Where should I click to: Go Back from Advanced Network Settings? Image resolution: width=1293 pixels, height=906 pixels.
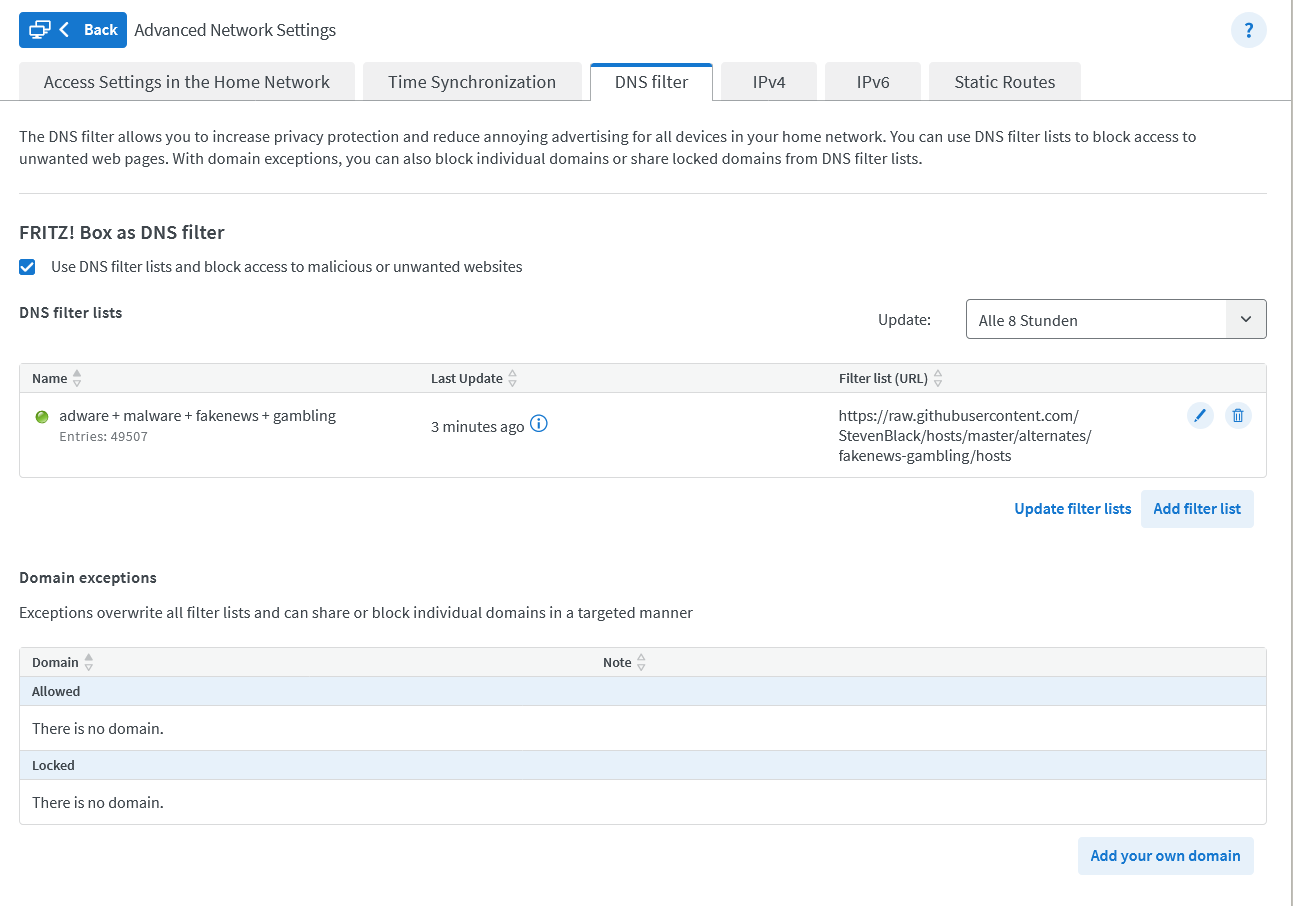click(x=73, y=30)
